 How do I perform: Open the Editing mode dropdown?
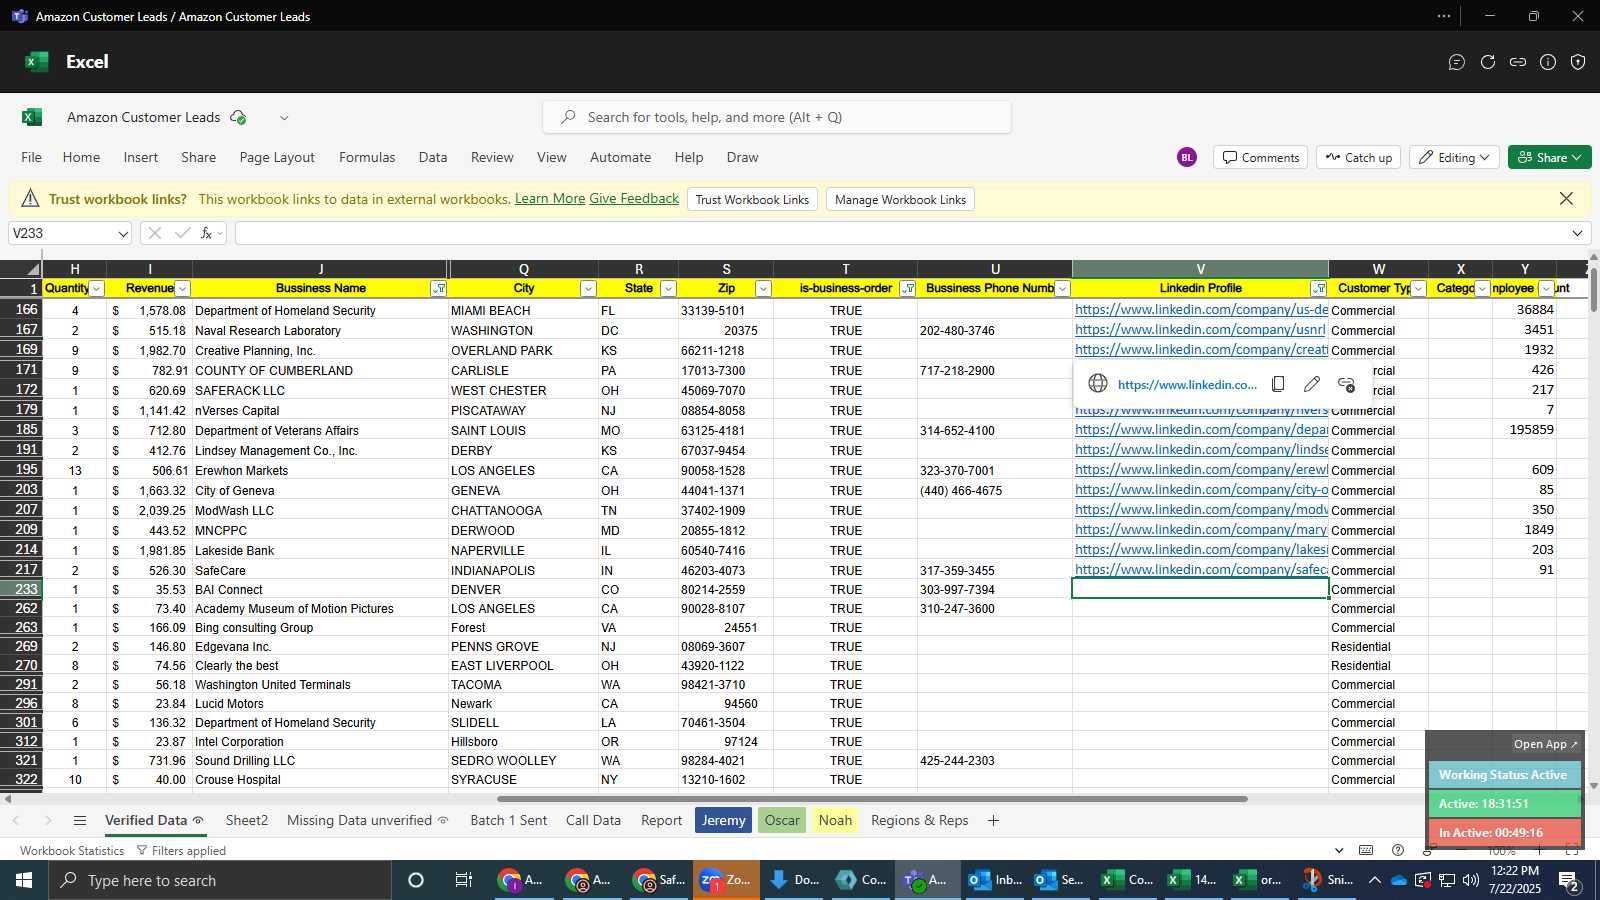click(x=1453, y=157)
